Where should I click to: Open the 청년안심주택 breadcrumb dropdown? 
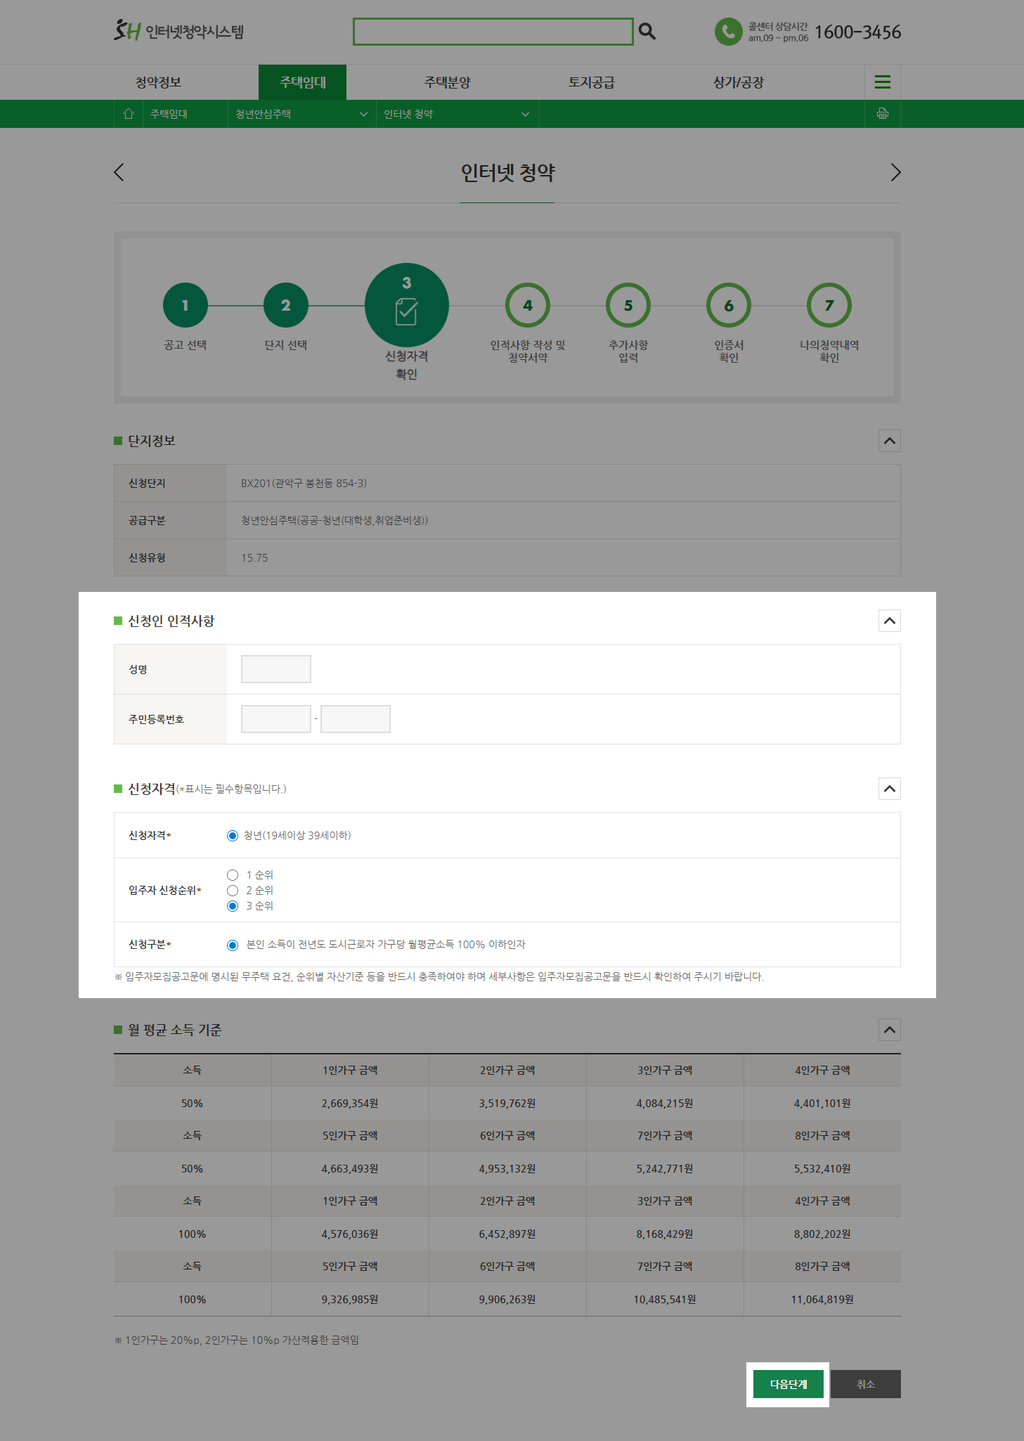(300, 114)
